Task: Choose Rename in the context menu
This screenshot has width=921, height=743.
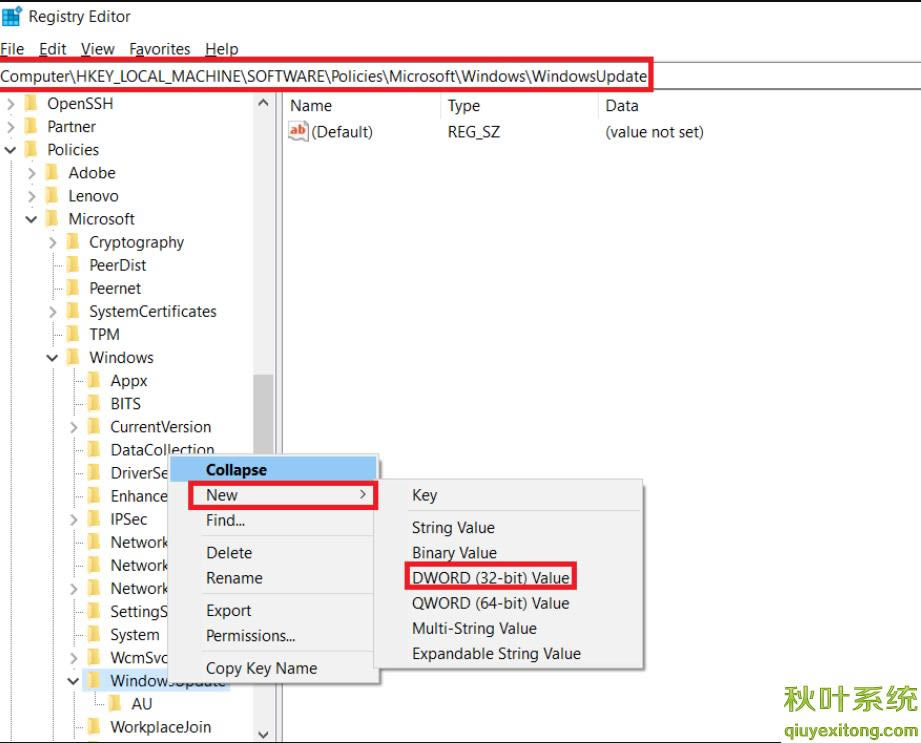Action: [273, 578]
